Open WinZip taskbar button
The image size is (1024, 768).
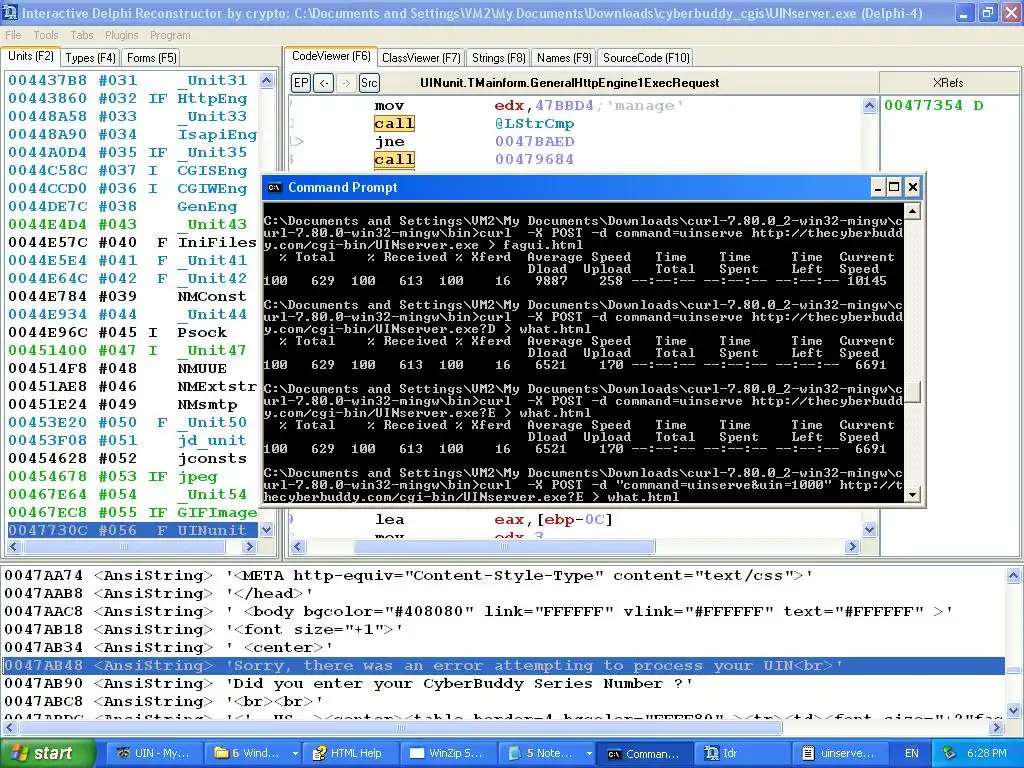[x=447, y=753]
